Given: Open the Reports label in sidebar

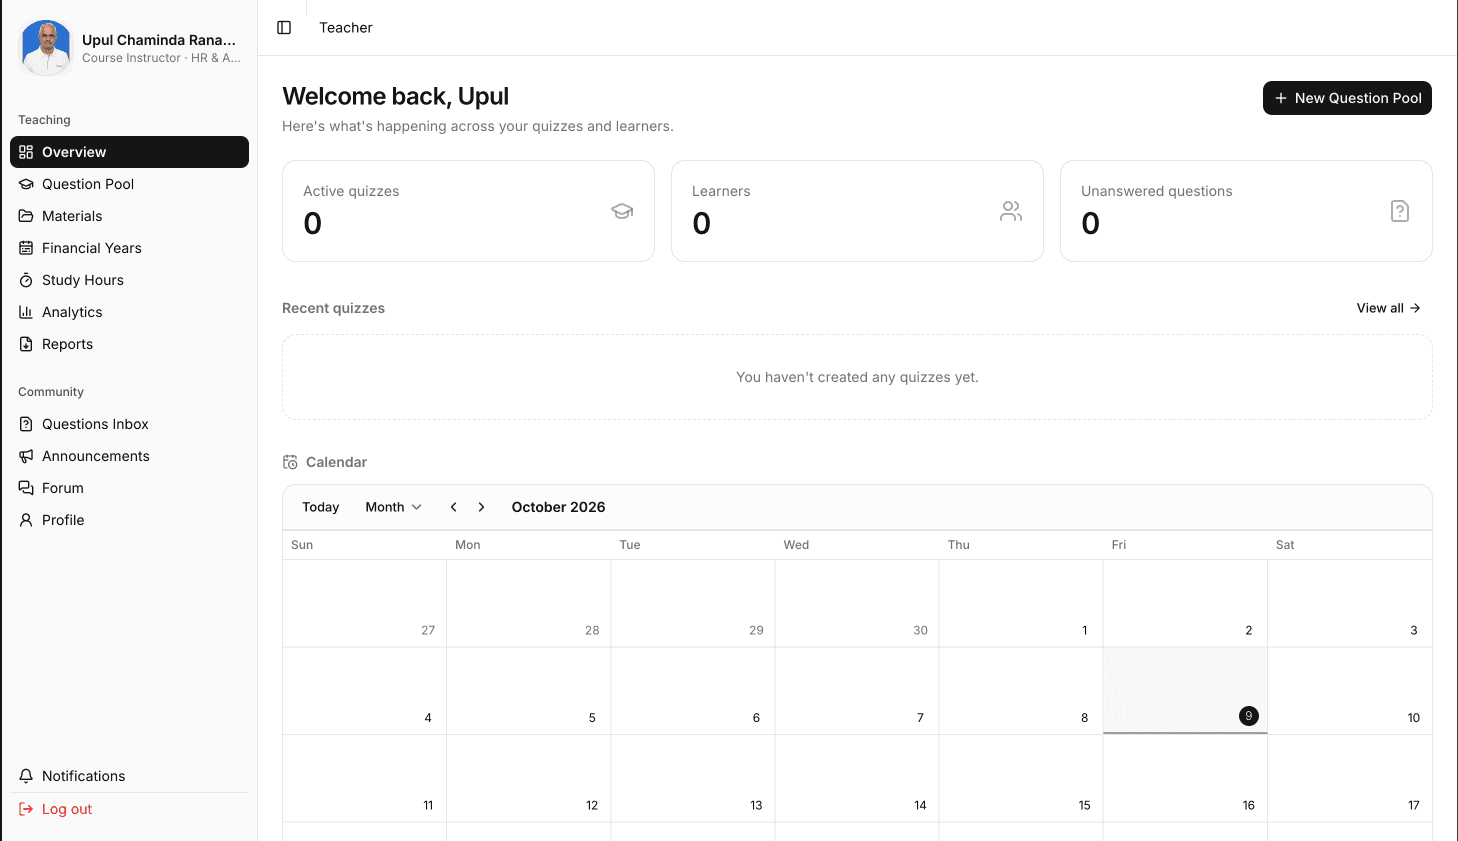Looking at the screenshot, I should point(67,344).
